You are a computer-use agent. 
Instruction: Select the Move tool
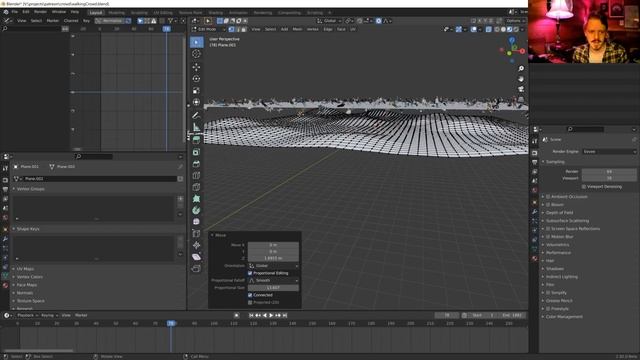click(x=196, y=67)
